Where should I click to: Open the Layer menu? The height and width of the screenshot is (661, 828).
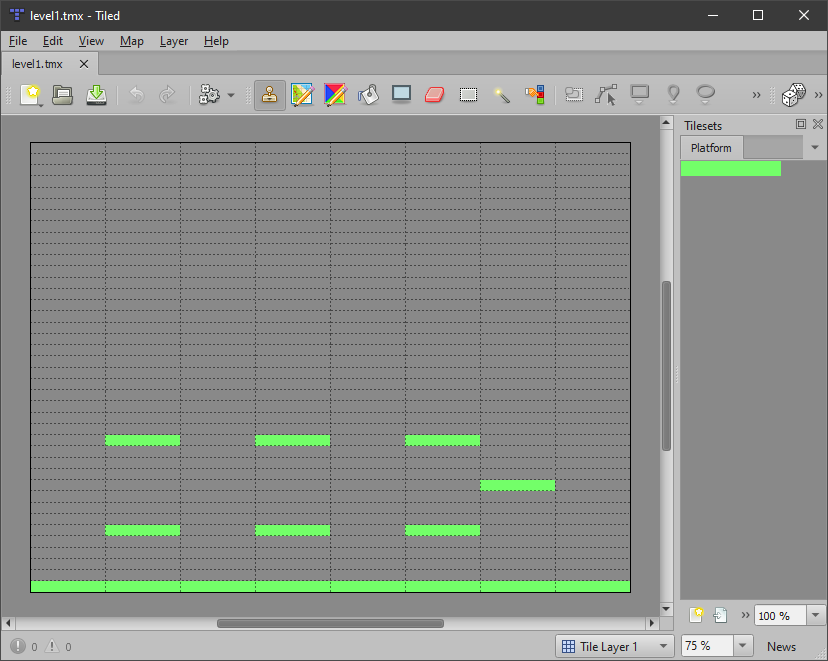[x=174, y=41]
